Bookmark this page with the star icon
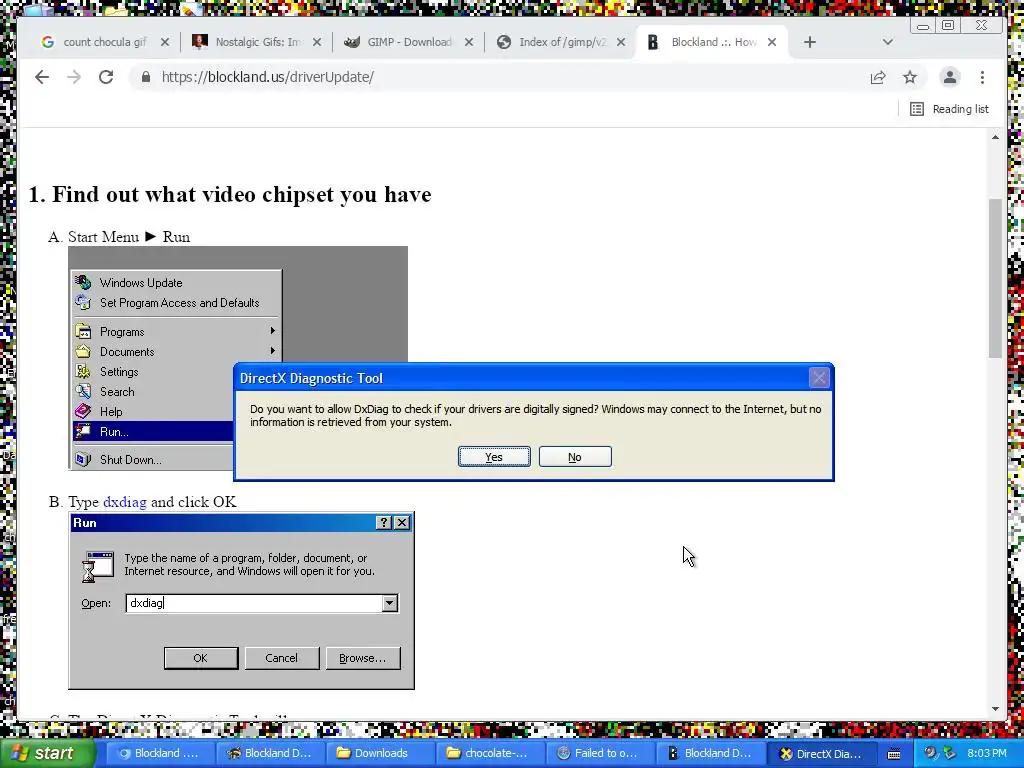1024x768 pixels. click(x=910, y=77)
